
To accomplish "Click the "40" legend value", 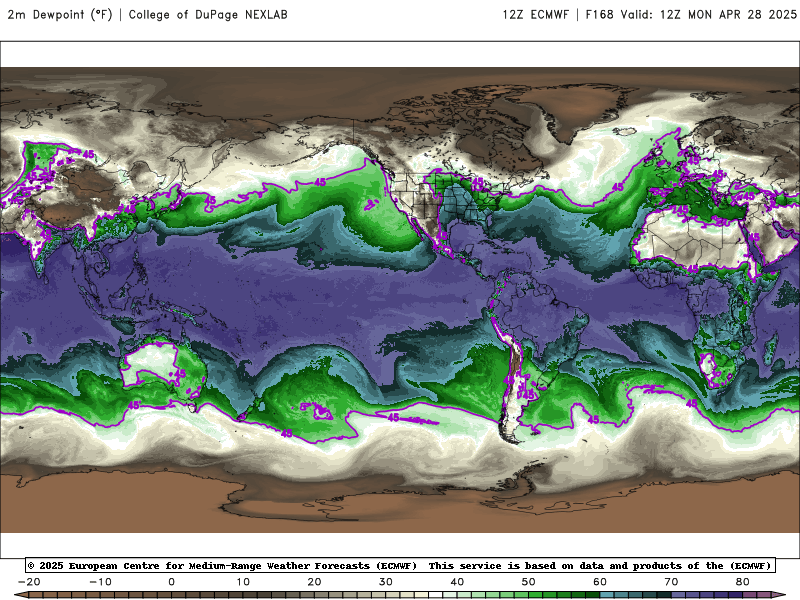I will (457, 582).
